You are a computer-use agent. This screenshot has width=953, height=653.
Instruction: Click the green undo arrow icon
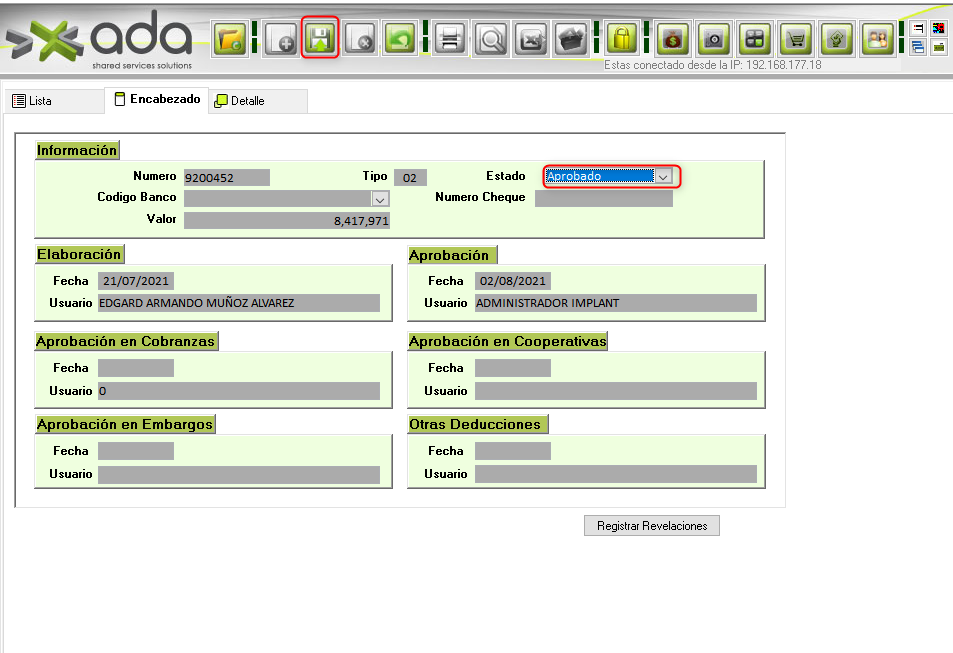[x=400, y=39]
